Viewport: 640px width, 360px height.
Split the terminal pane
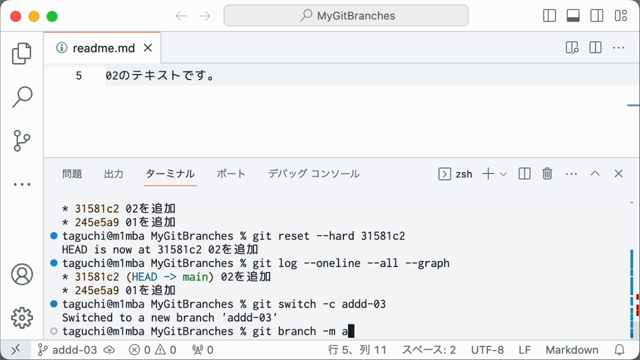coord(524,174)
